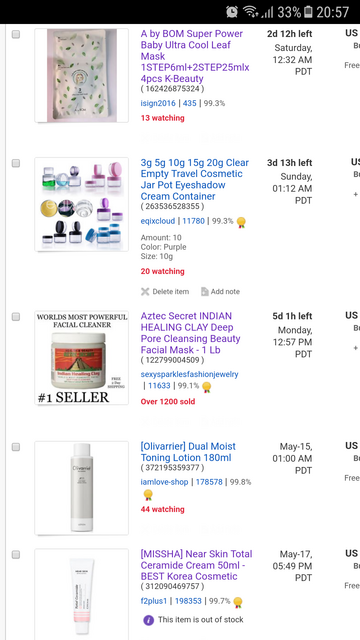
Task: Click the Delete item X icon
Action: [x=145, y=291]
